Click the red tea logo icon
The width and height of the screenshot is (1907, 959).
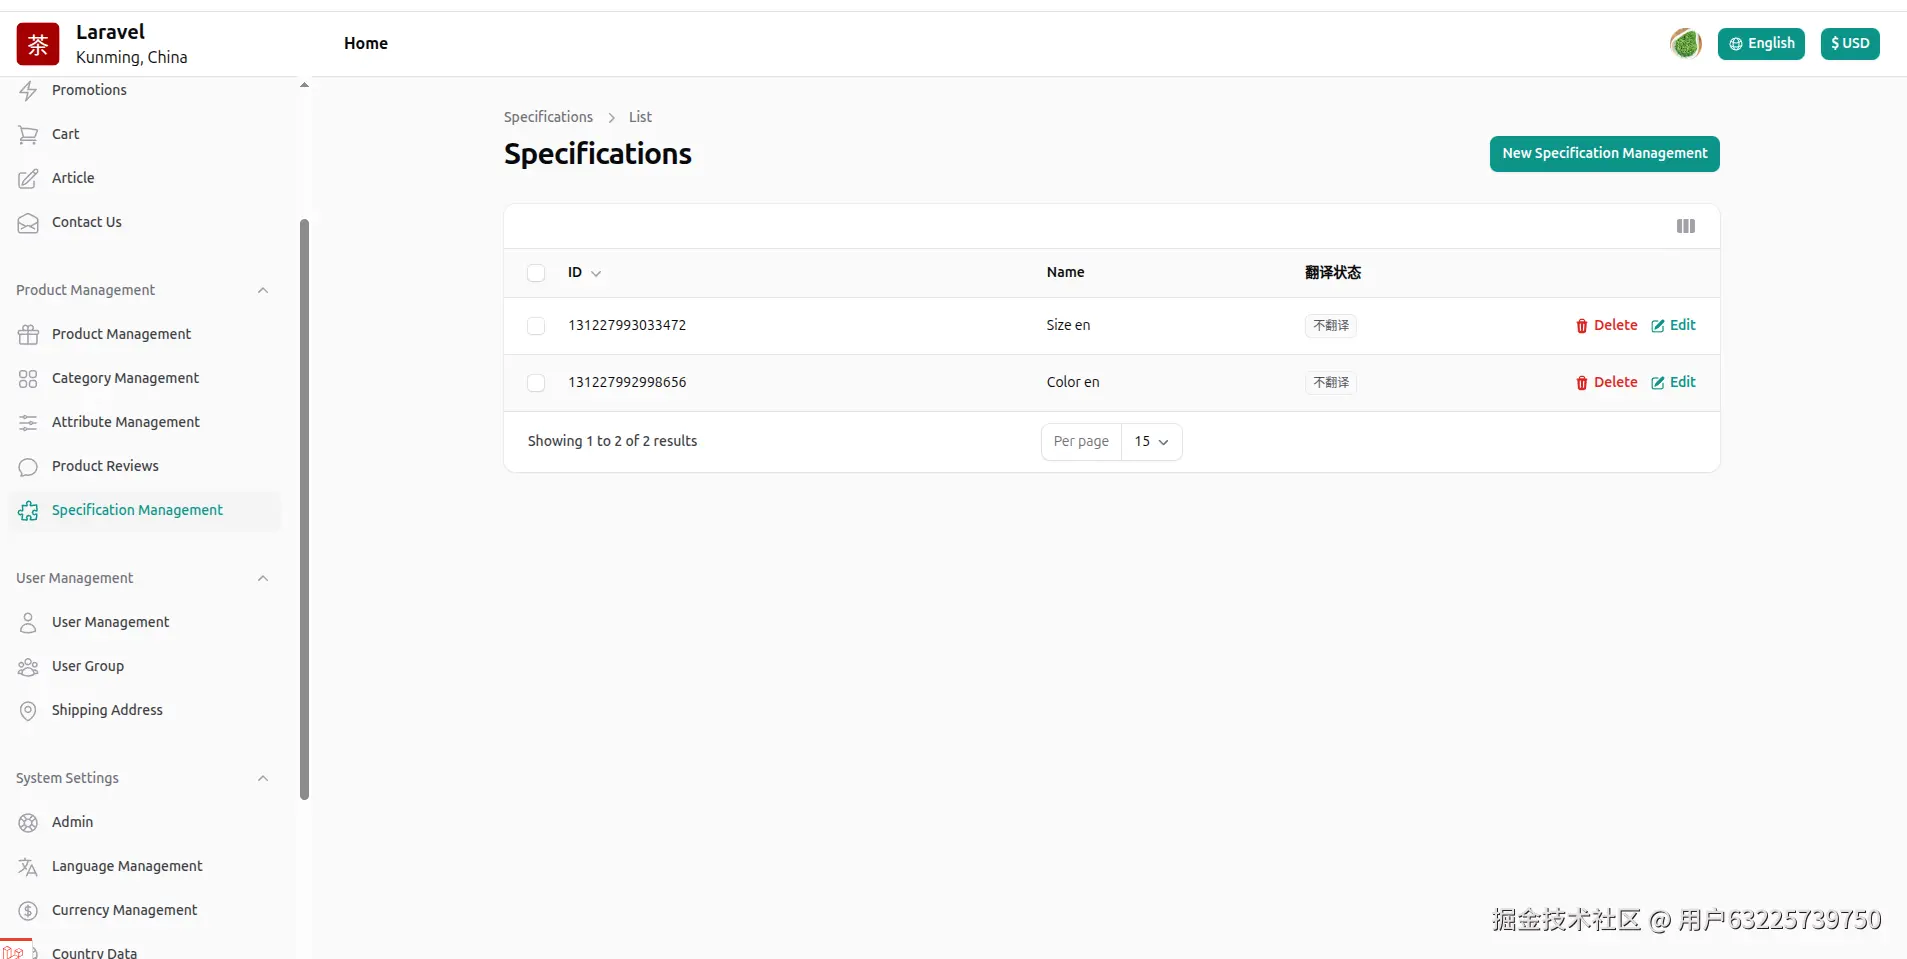pyautogui.click(x=38, y=44)
